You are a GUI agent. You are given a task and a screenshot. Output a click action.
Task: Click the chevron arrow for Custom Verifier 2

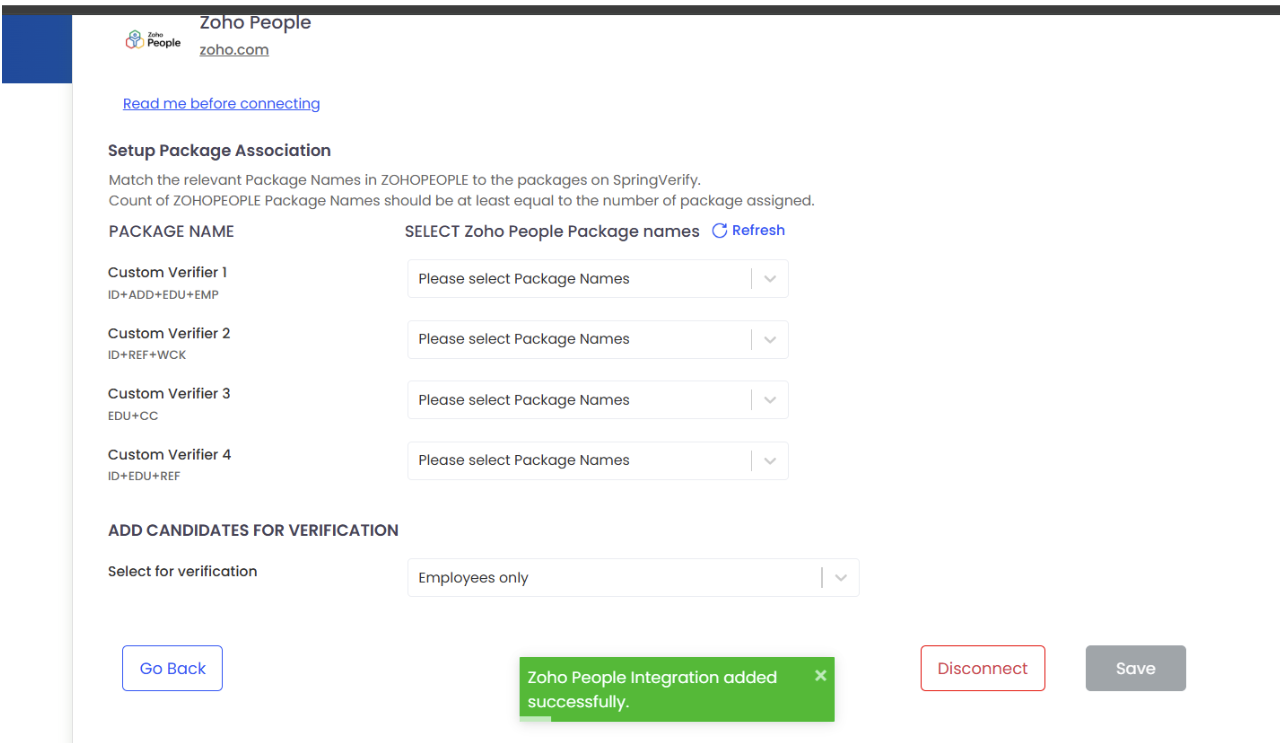[770, 339]
